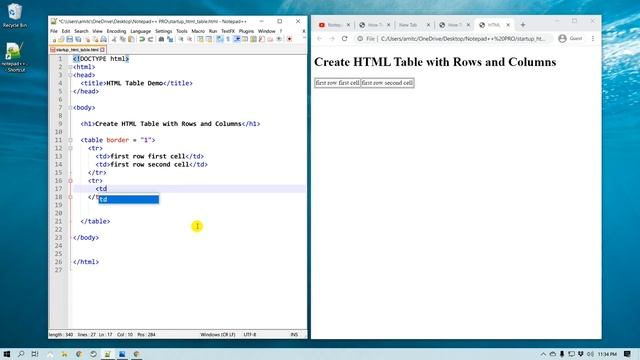Select the startup_html_table.html document tab
The image size is (640, 360).
coord(77,49)
